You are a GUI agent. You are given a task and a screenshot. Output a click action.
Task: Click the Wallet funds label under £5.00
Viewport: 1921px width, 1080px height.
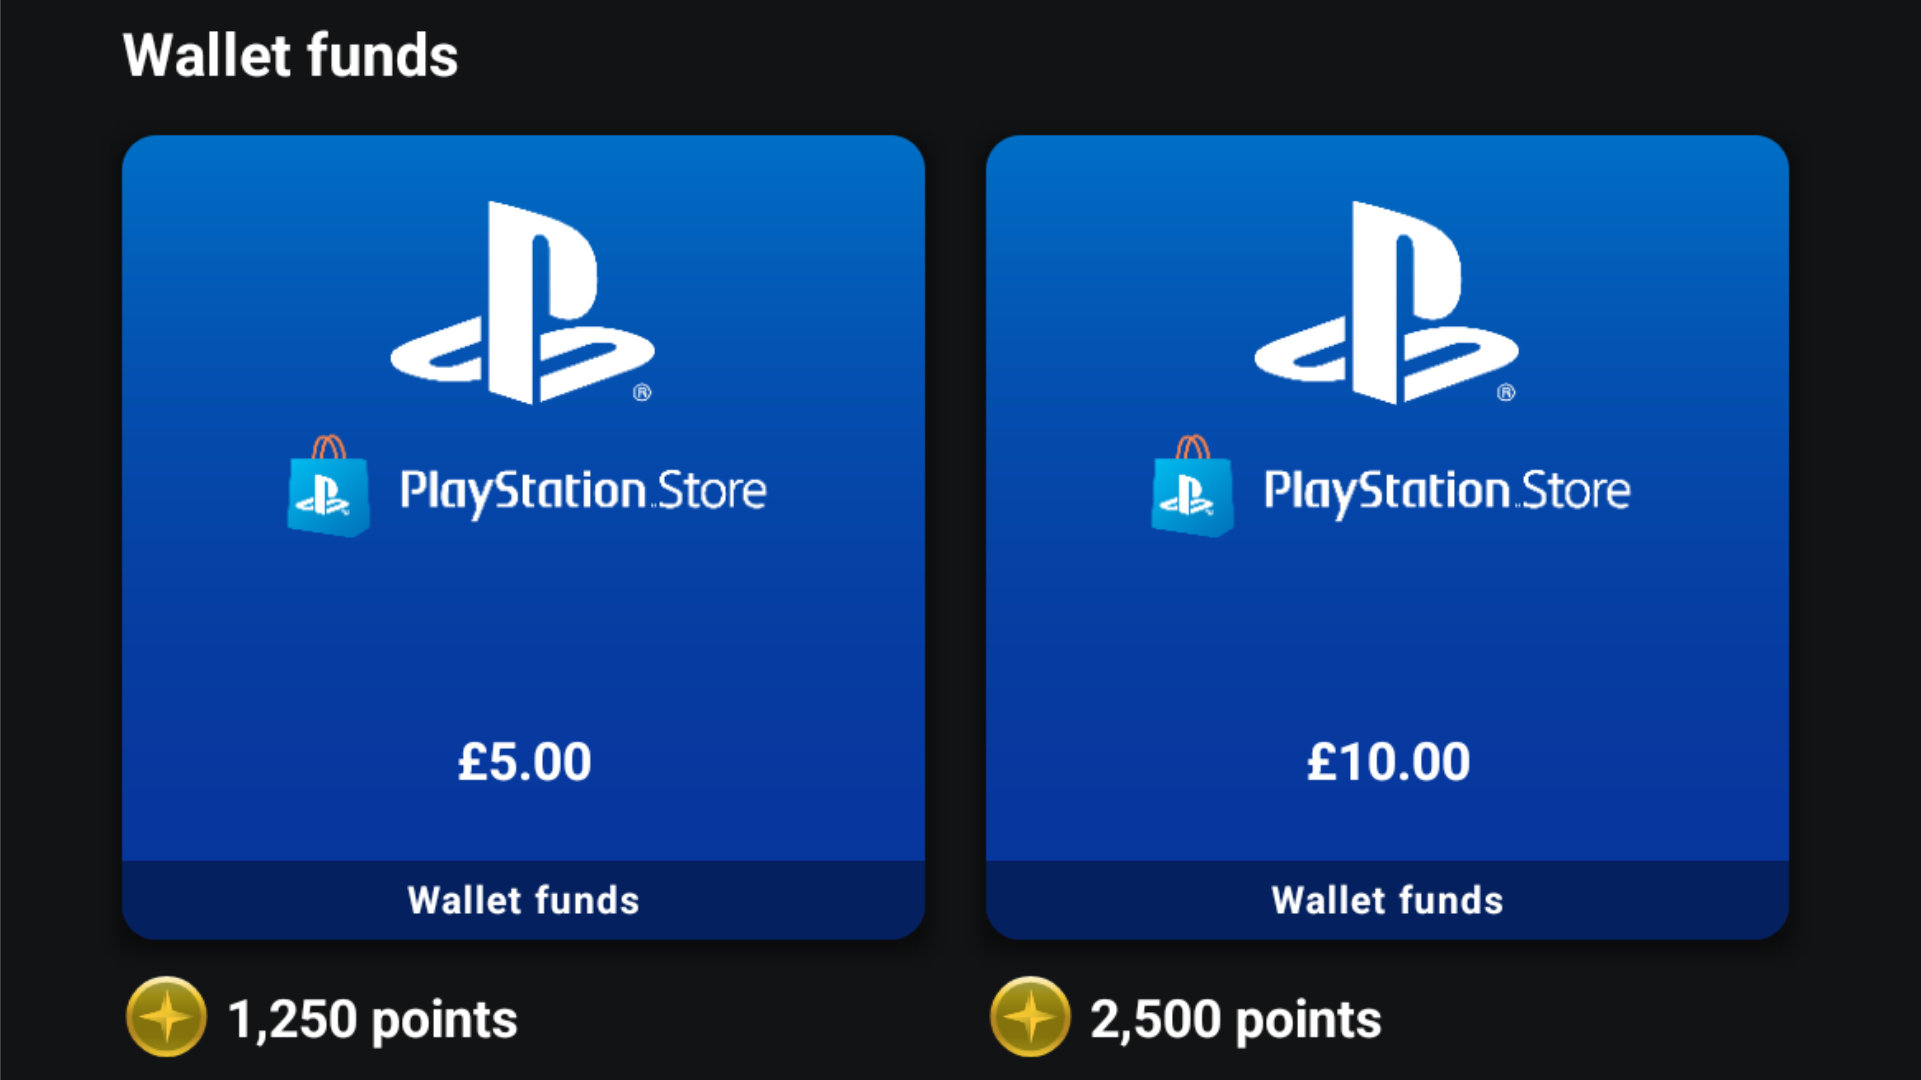click(523, 900)
